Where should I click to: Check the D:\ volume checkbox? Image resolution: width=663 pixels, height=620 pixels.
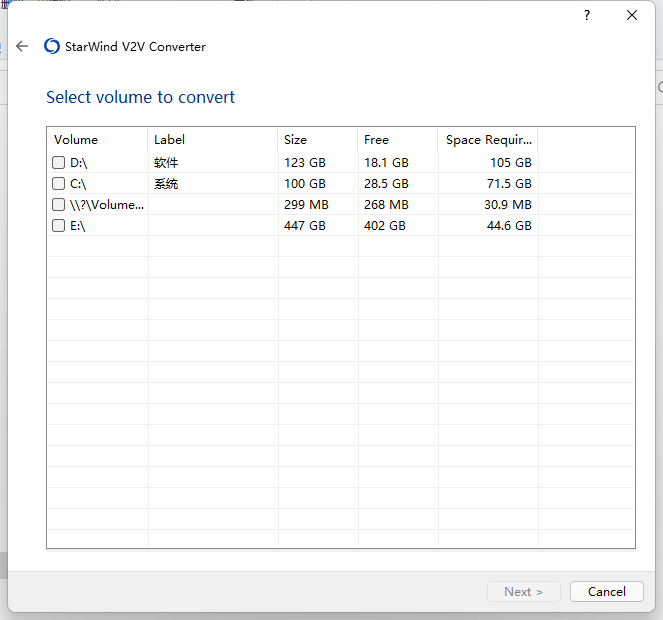coord(58,162)
